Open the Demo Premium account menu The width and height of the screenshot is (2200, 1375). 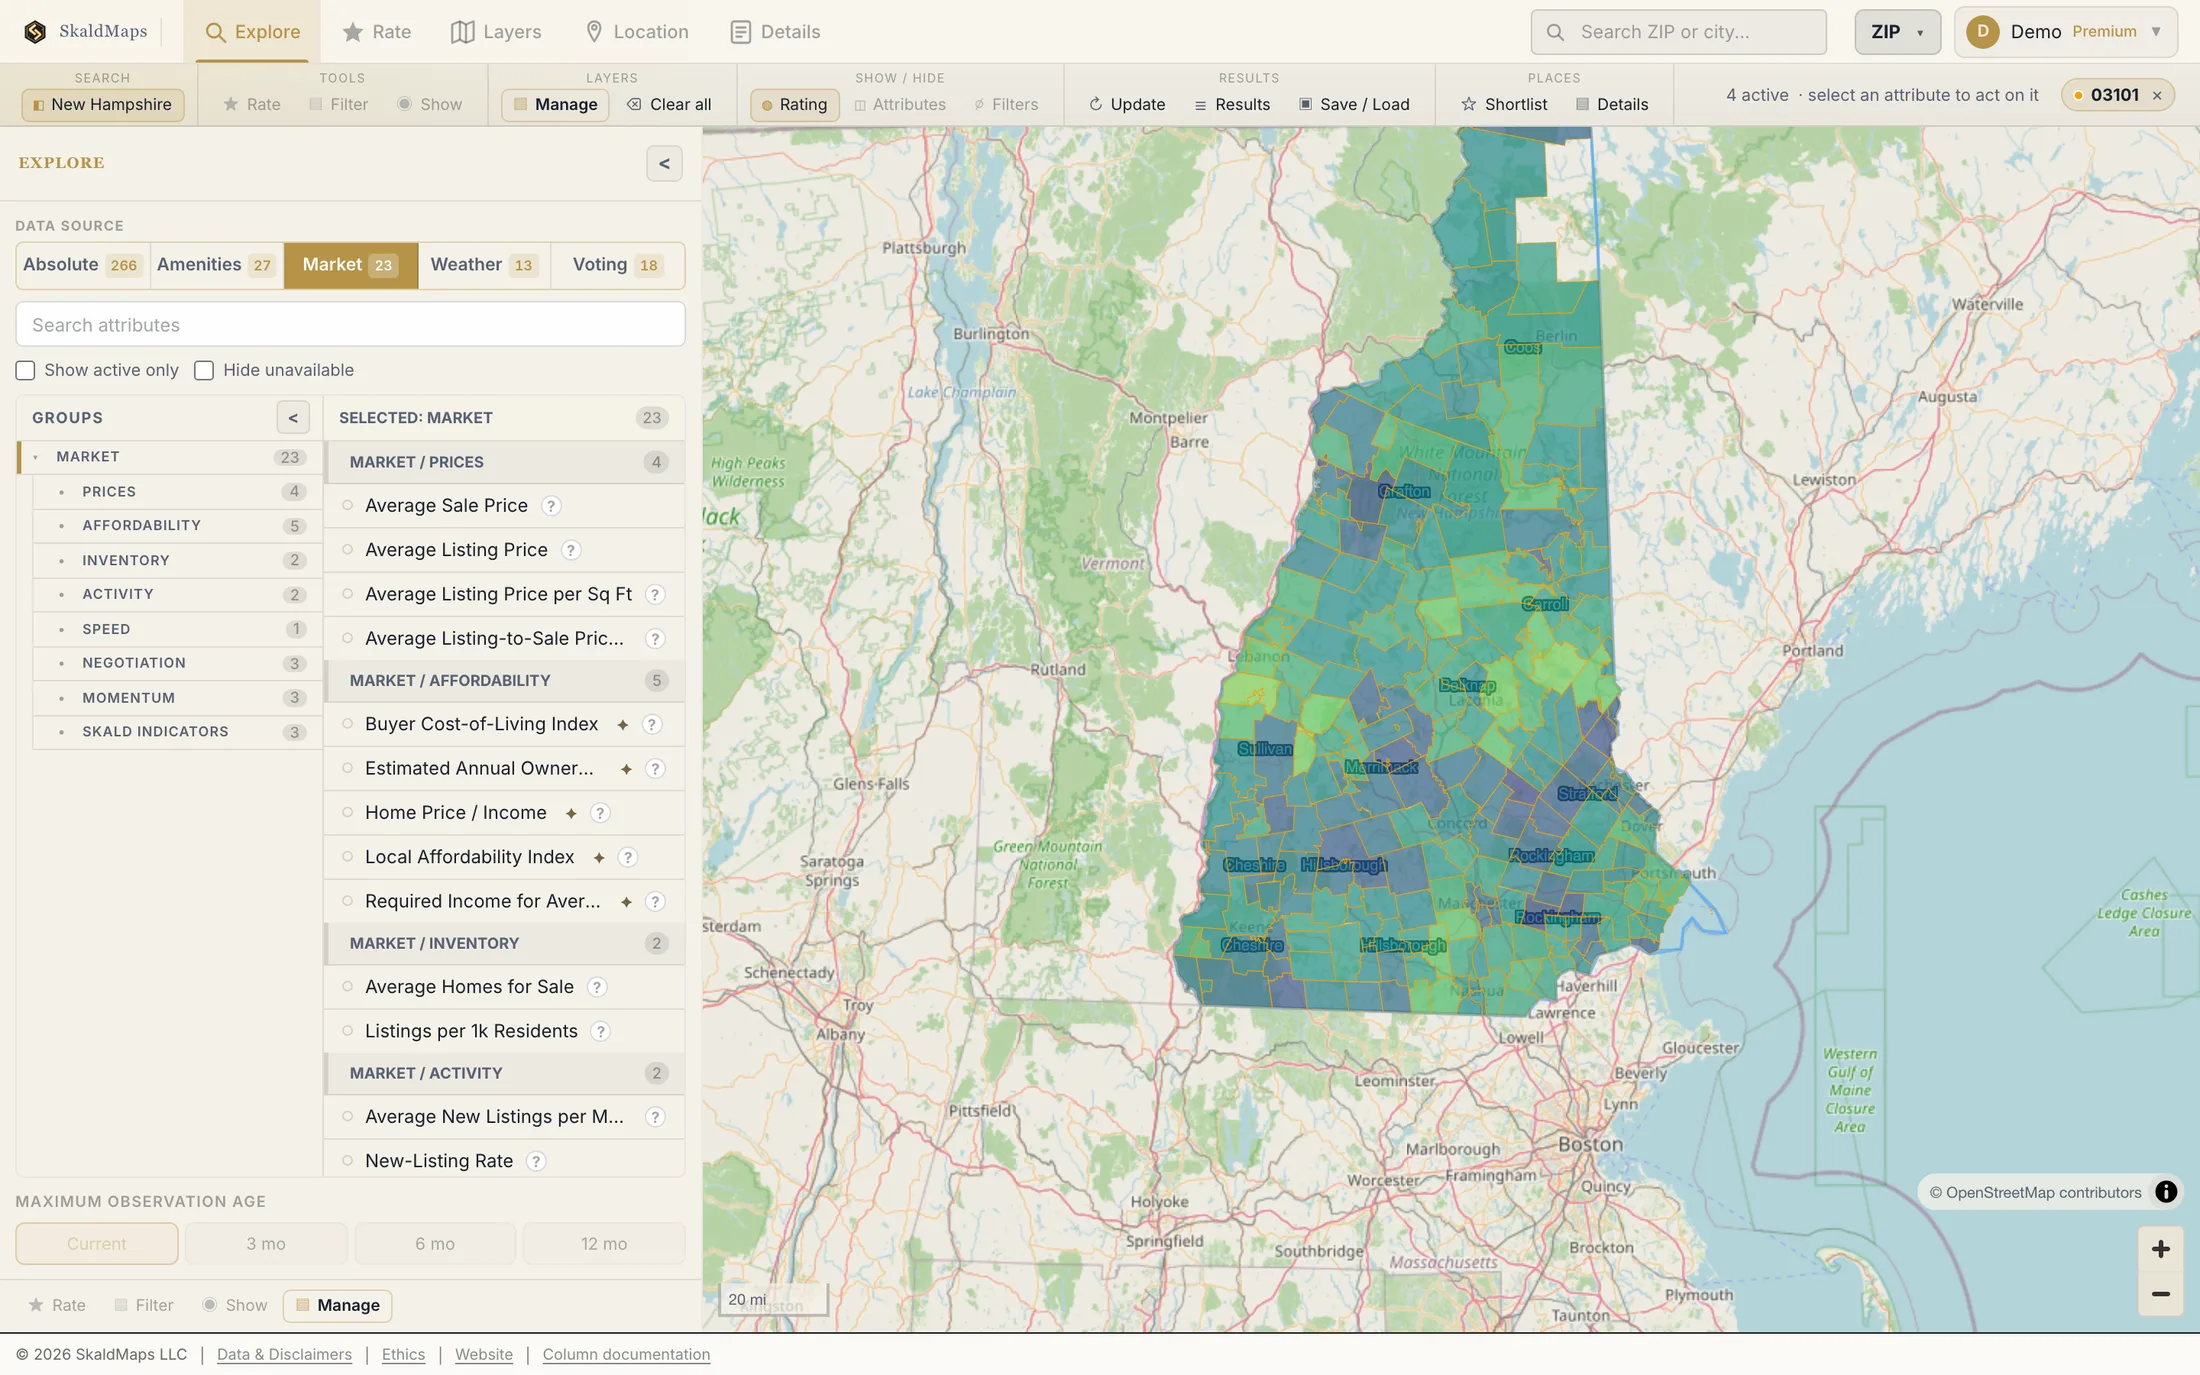tap(2065, 32)
